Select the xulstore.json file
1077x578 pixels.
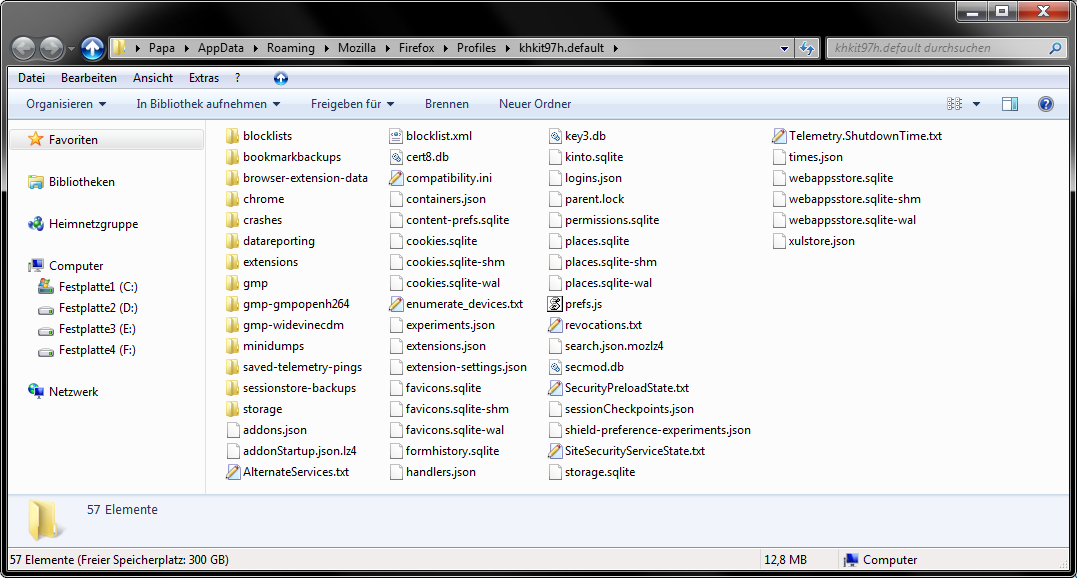point(821,241)
